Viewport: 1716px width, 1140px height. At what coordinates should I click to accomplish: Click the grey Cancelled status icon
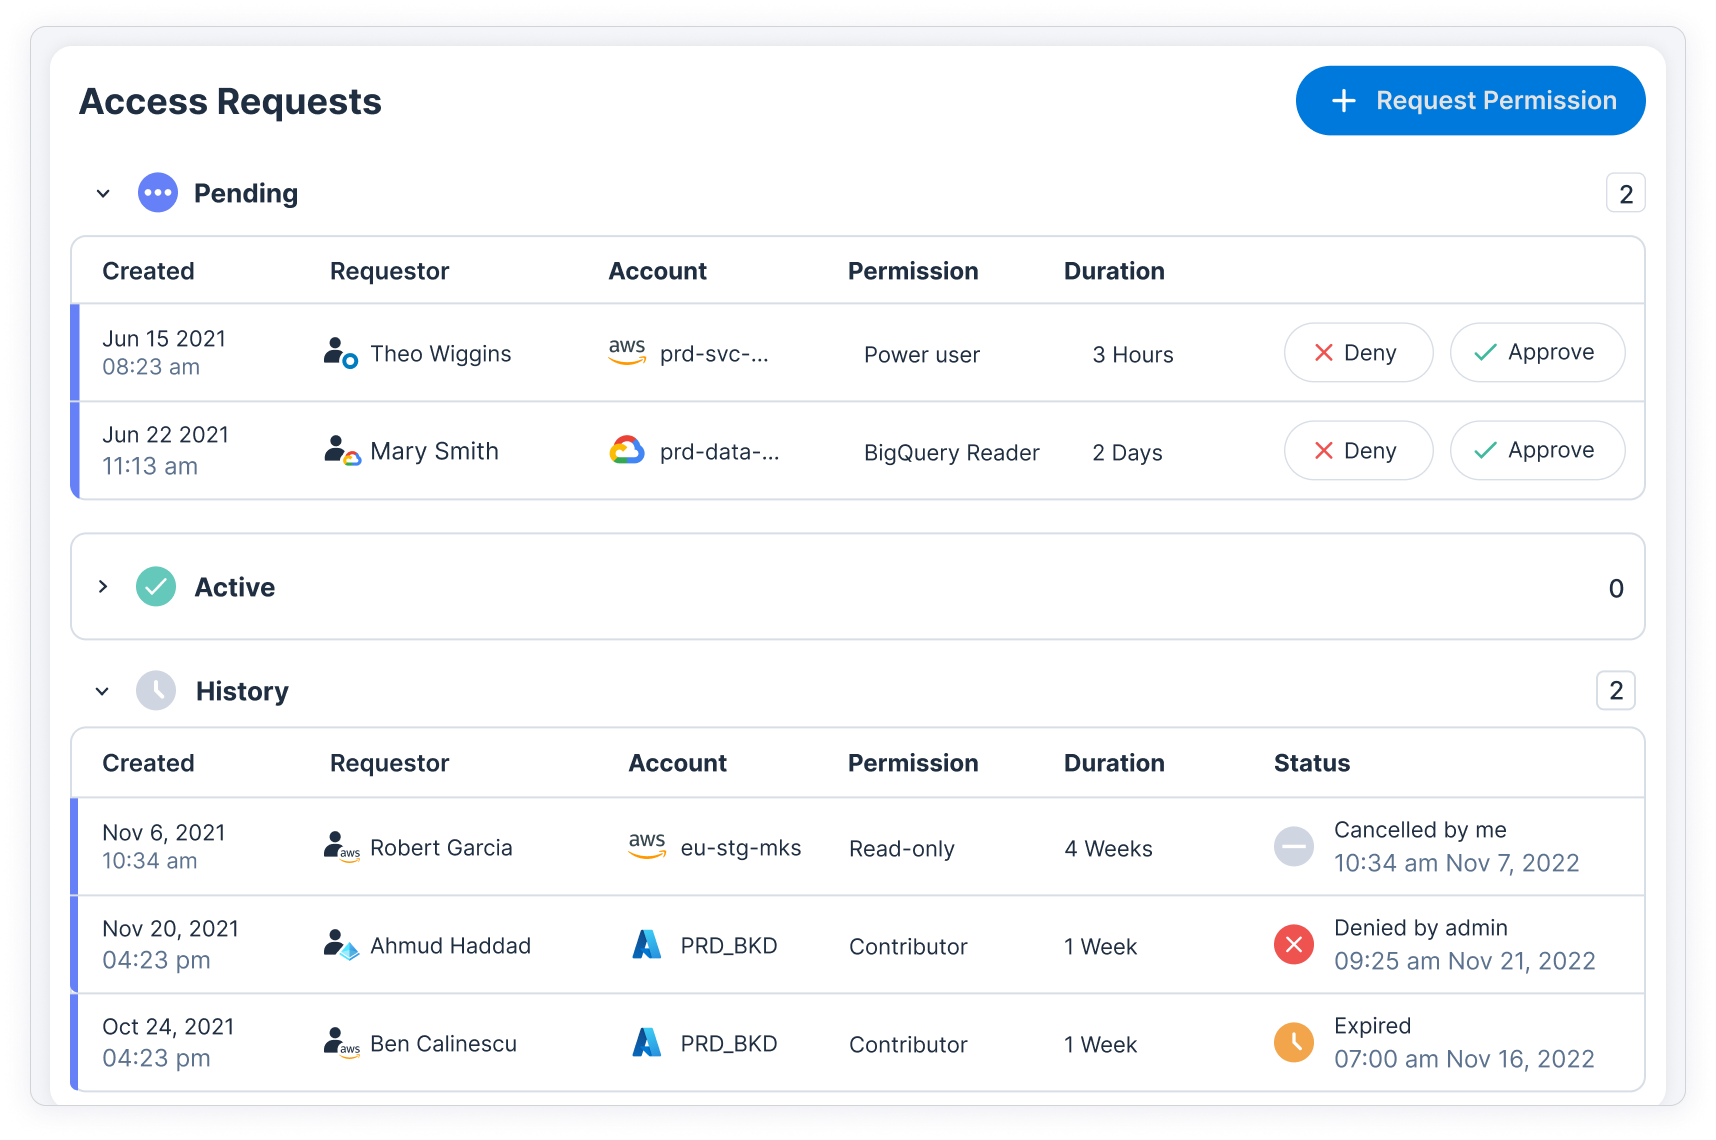click(x=1294, y=847)
